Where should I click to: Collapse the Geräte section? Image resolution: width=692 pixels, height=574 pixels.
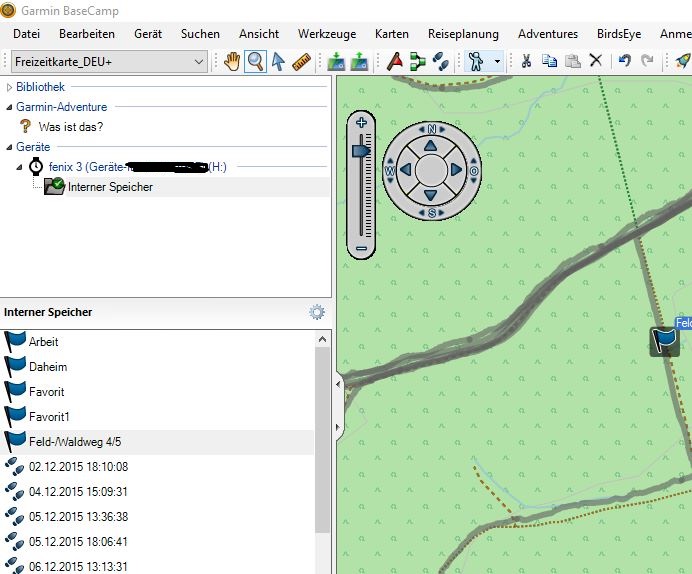pyautogui.click(x=9, y=147)
